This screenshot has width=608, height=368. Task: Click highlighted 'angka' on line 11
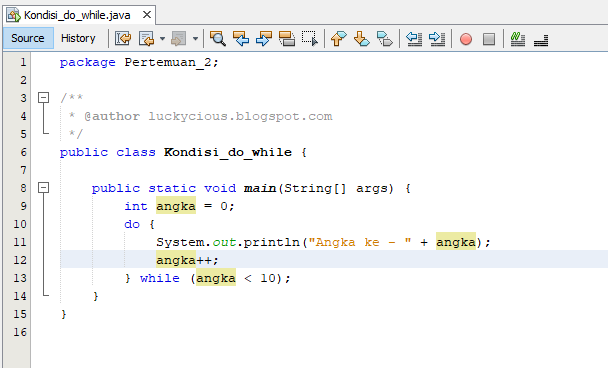click(x=456, y=242)
